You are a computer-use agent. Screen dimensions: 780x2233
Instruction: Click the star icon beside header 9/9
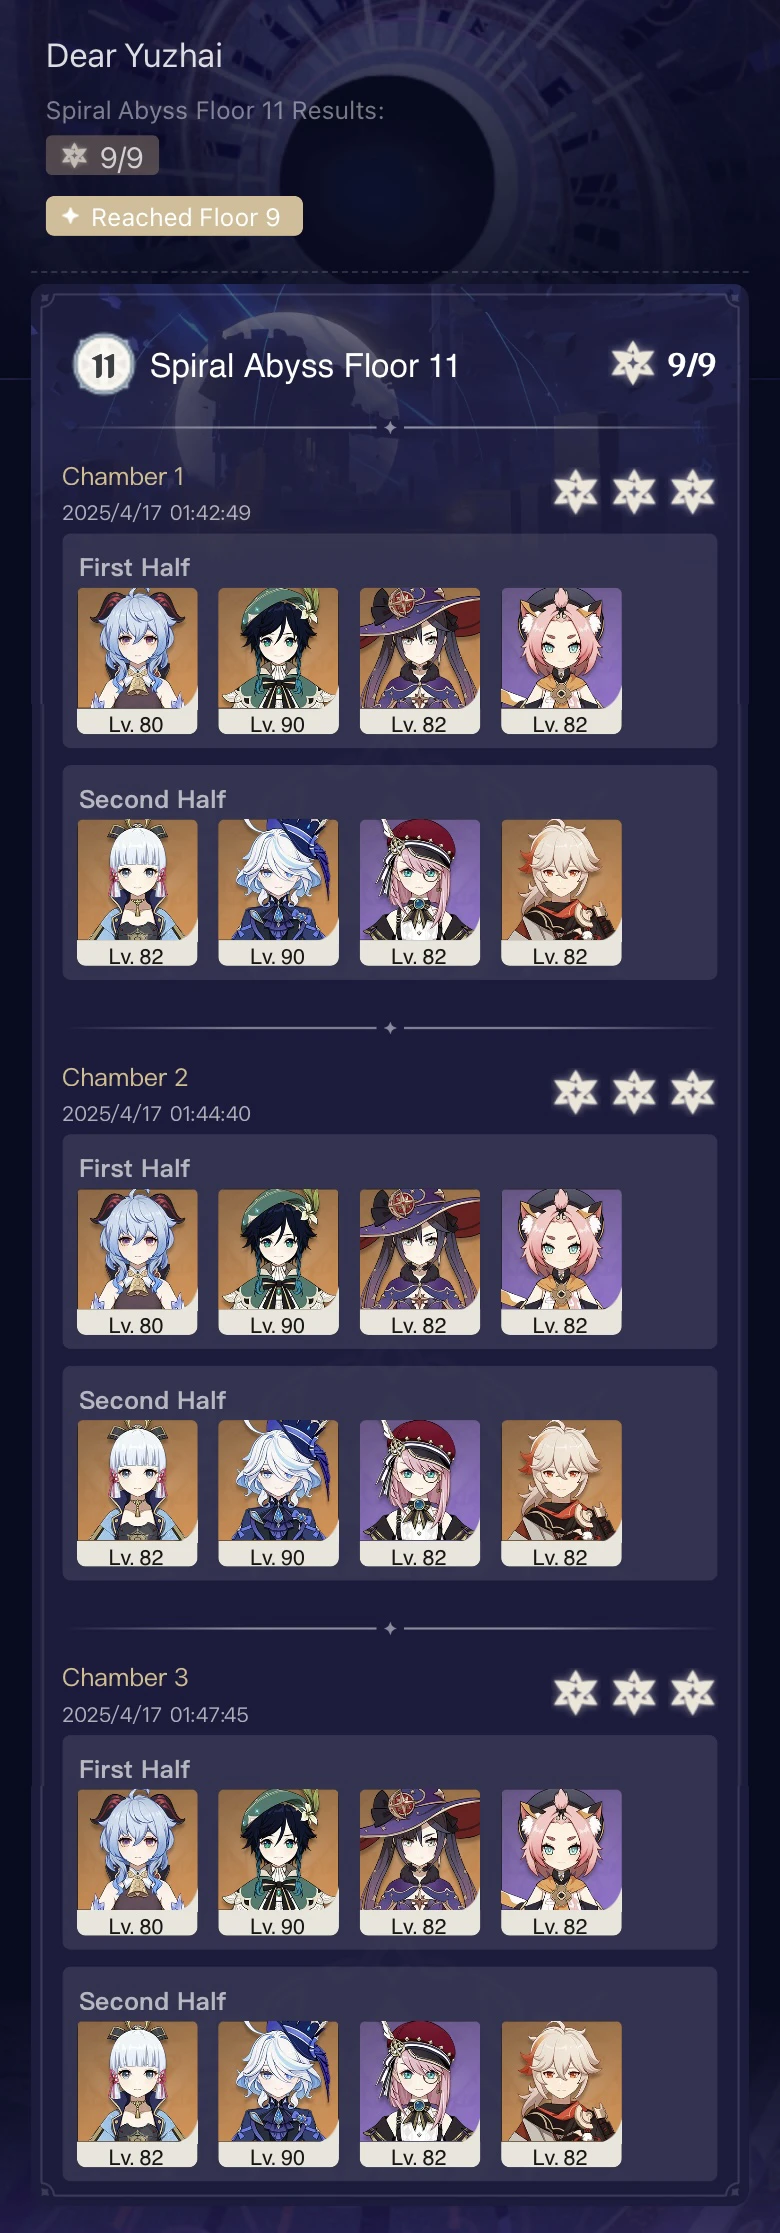(x=633, y=363)
